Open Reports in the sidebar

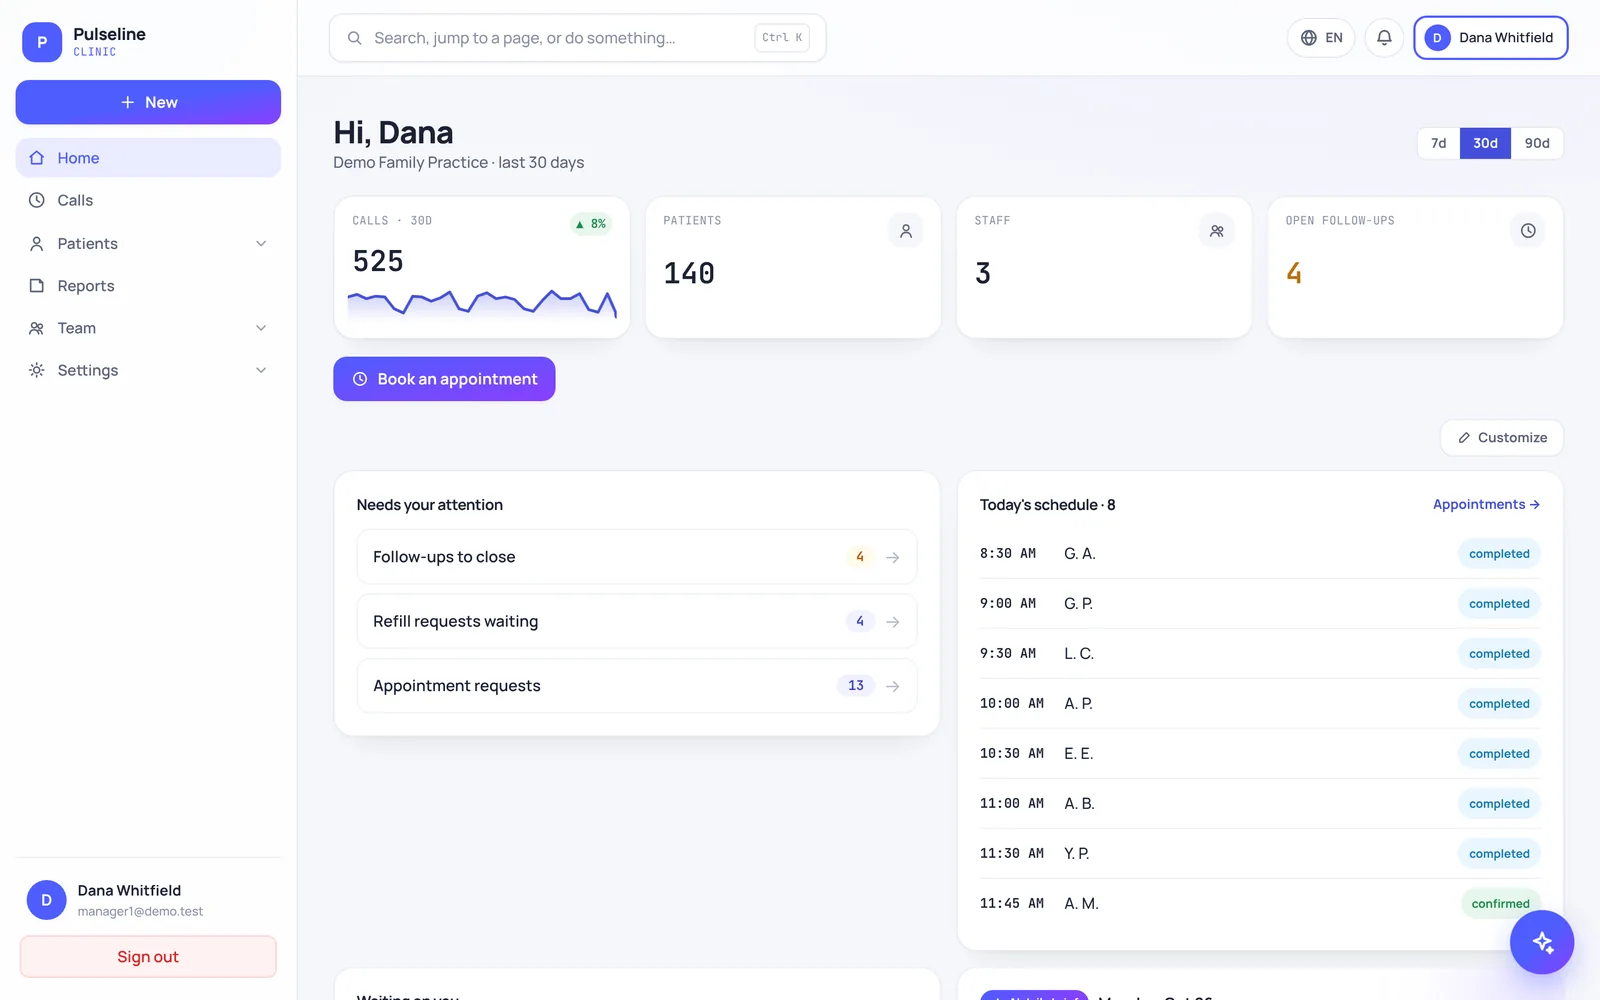(x=148, y=286)
